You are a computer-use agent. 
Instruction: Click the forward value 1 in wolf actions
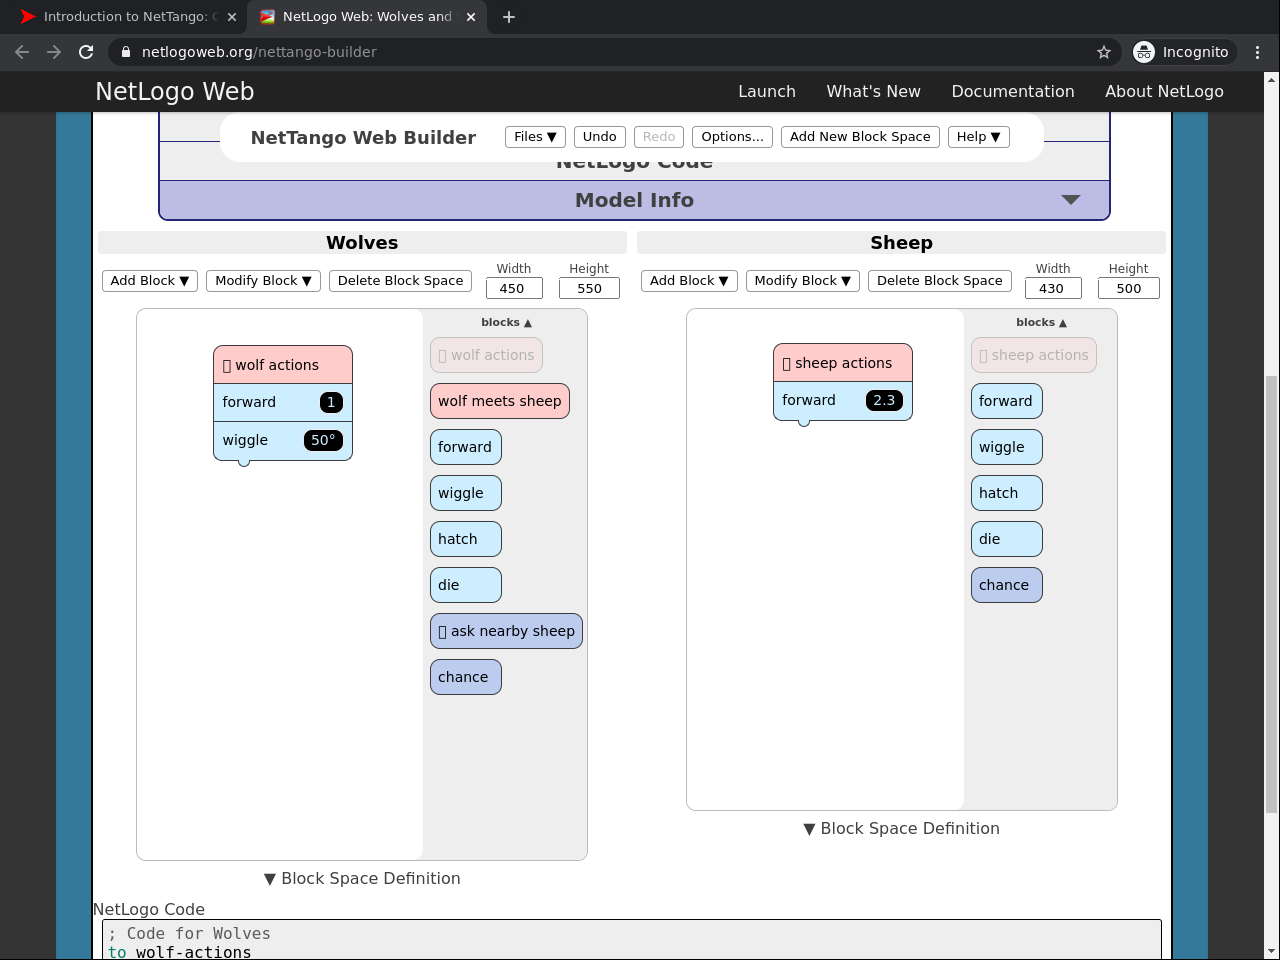click(331, 402)
